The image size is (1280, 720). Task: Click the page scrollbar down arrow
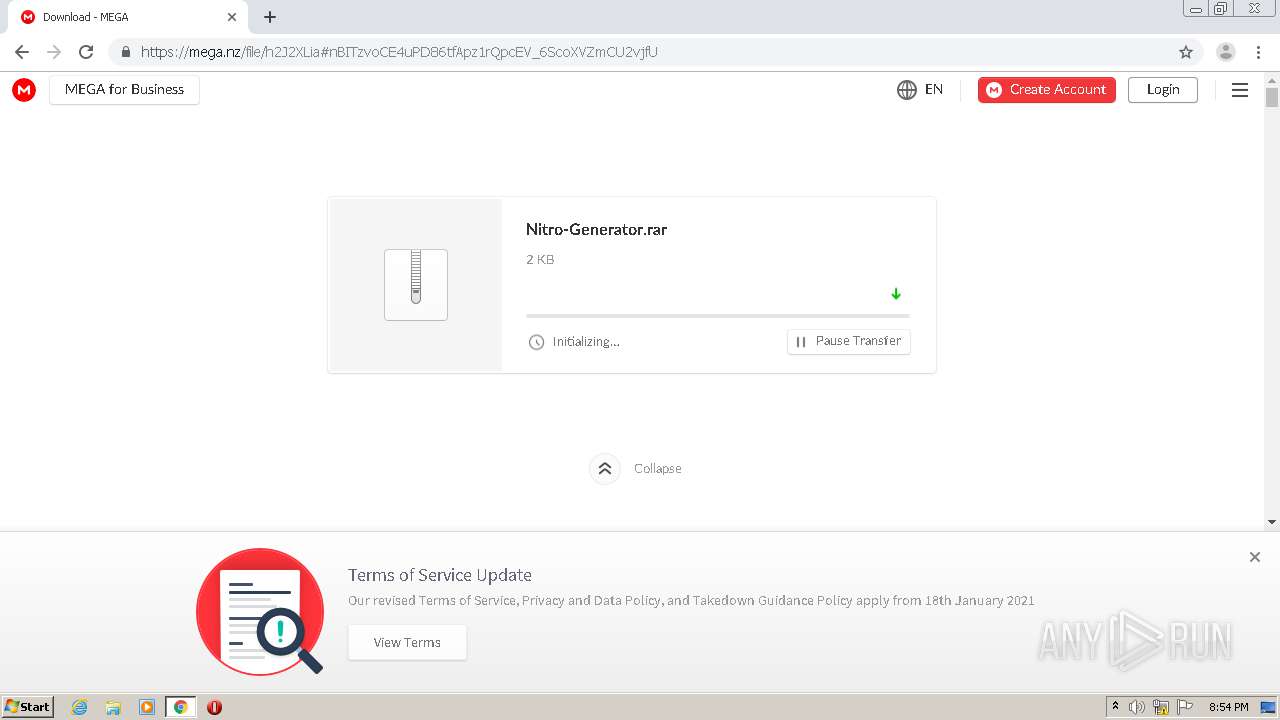point(1272,522)
